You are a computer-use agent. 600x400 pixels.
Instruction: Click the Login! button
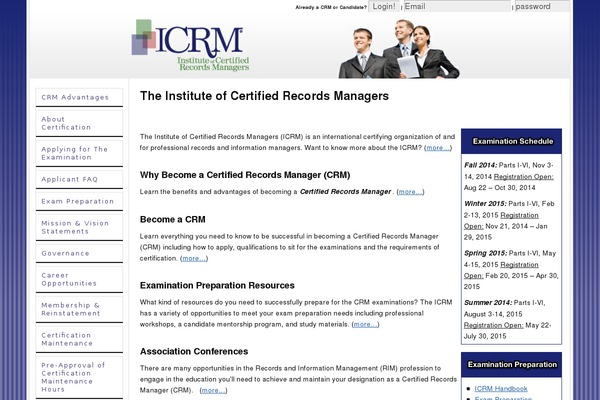click(384, 6)
